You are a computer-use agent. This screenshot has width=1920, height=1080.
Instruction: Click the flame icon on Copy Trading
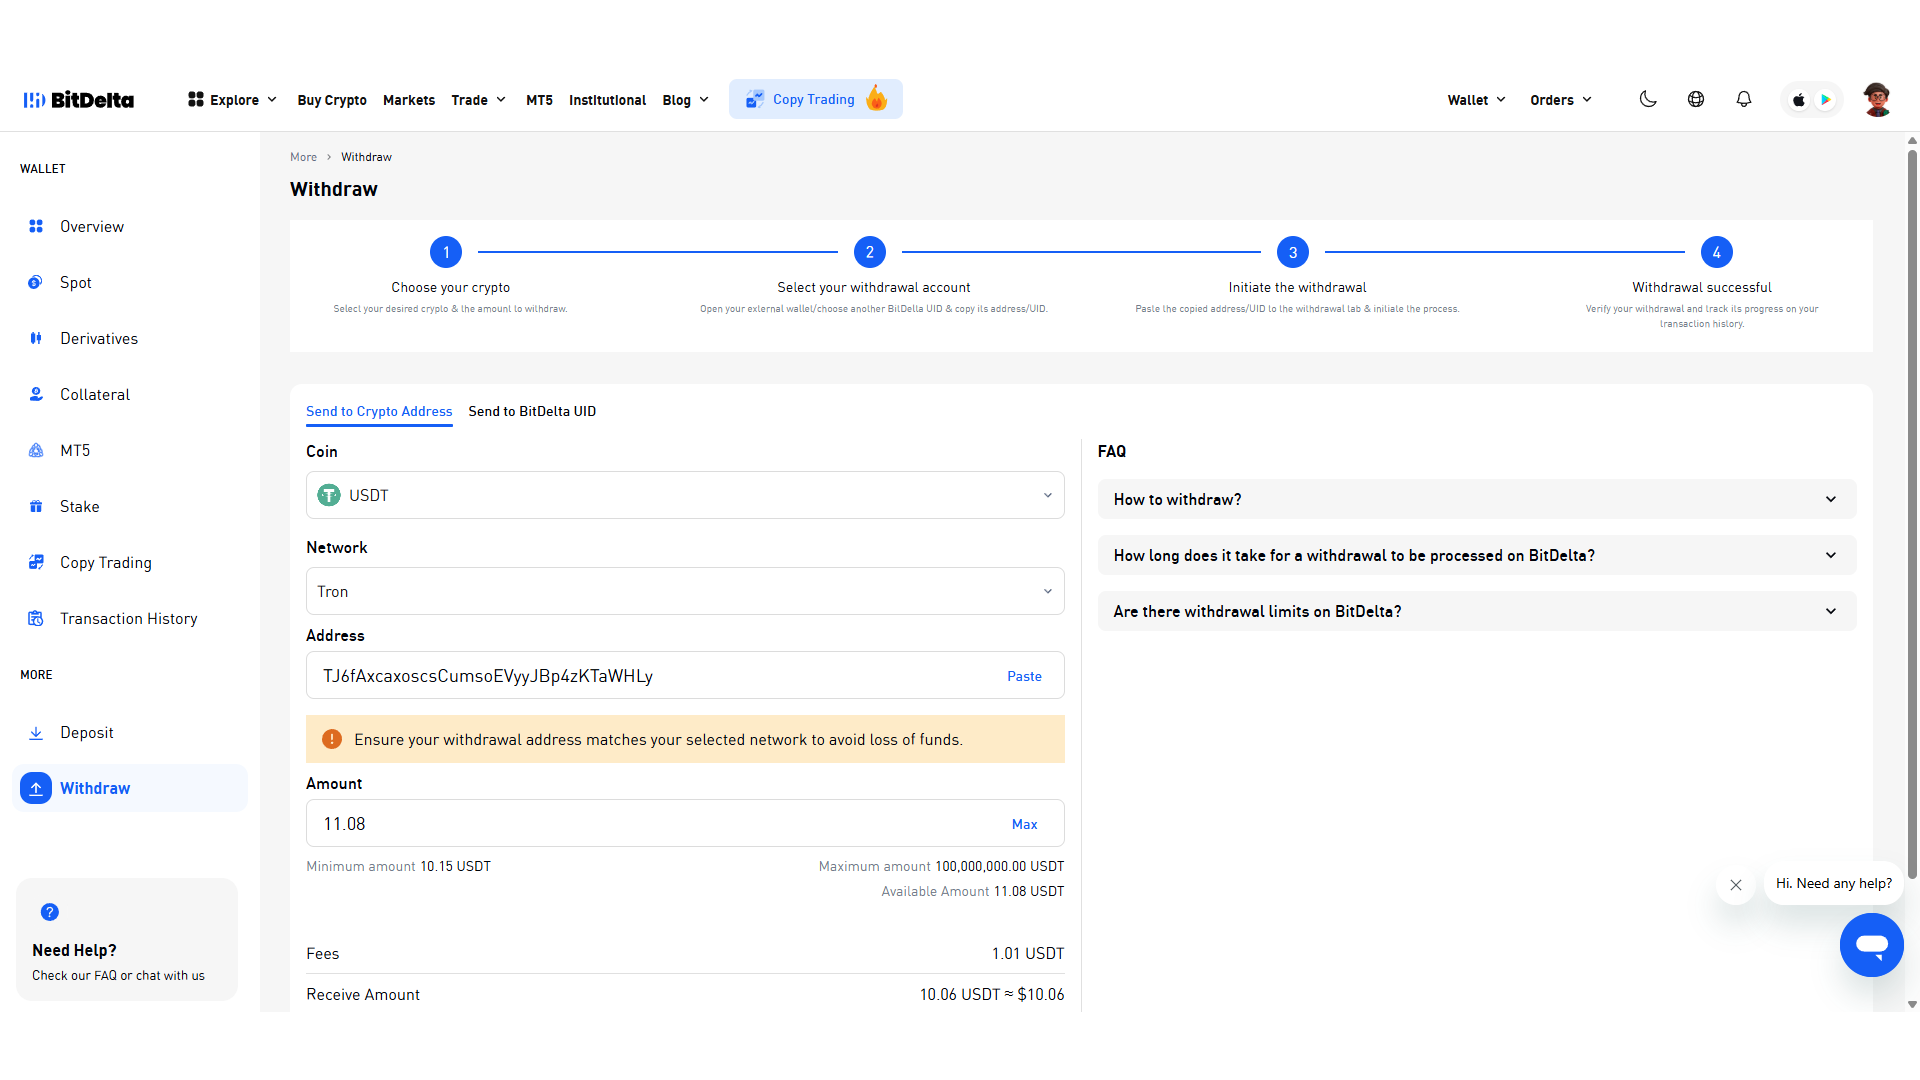[x=877, y=98]
